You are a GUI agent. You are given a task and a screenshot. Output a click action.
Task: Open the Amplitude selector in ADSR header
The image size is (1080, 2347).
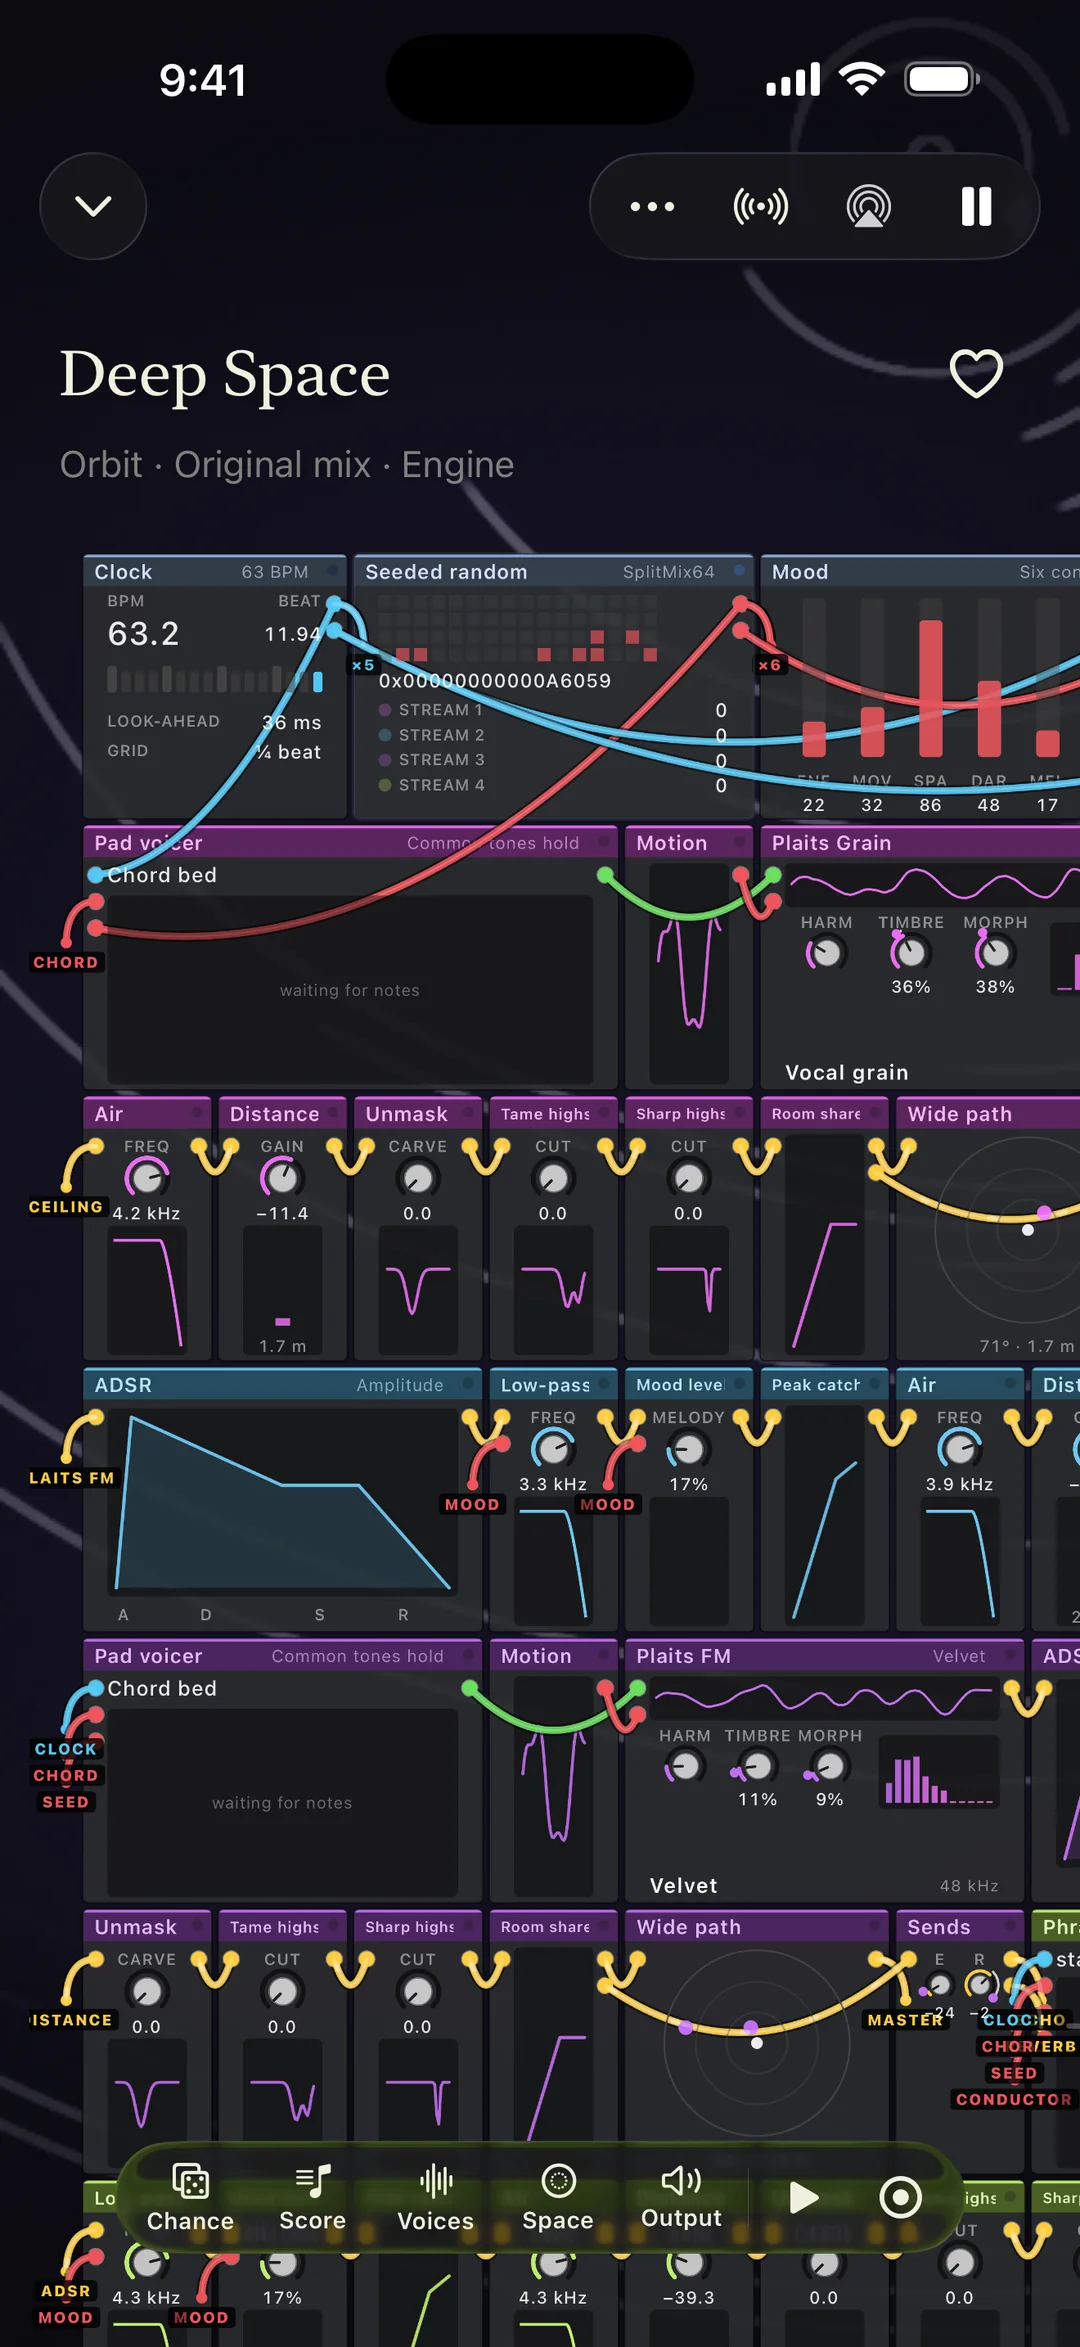[x=399, y=1385]
